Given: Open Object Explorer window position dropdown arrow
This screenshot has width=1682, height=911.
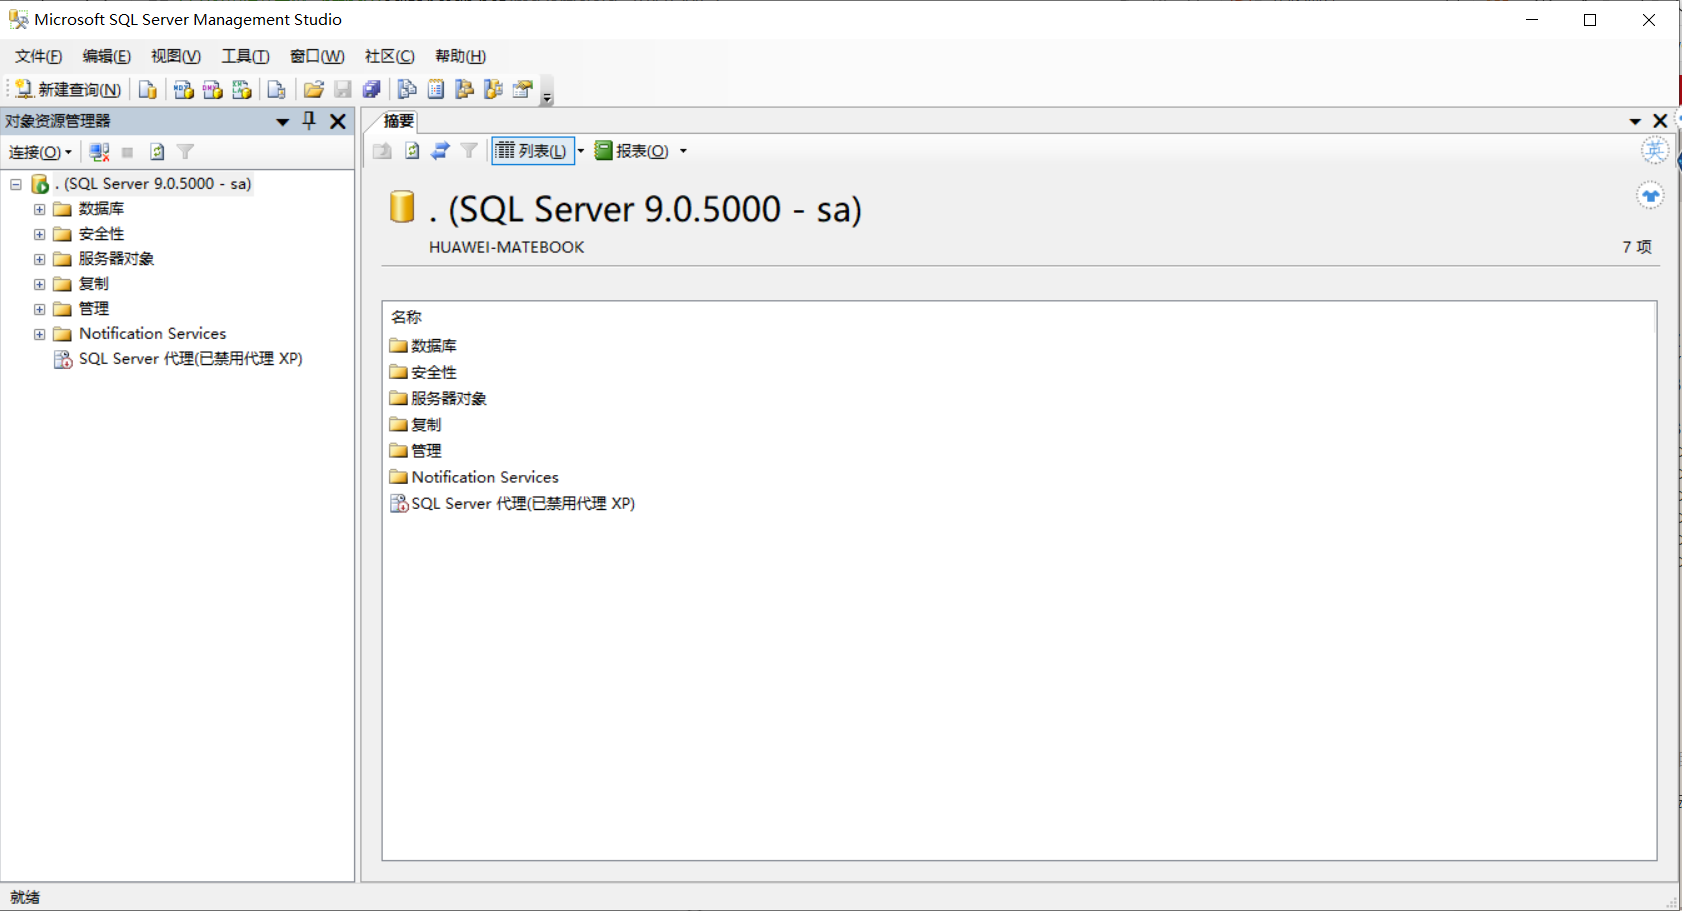Looking at the screenshot, I should [283, 122].
